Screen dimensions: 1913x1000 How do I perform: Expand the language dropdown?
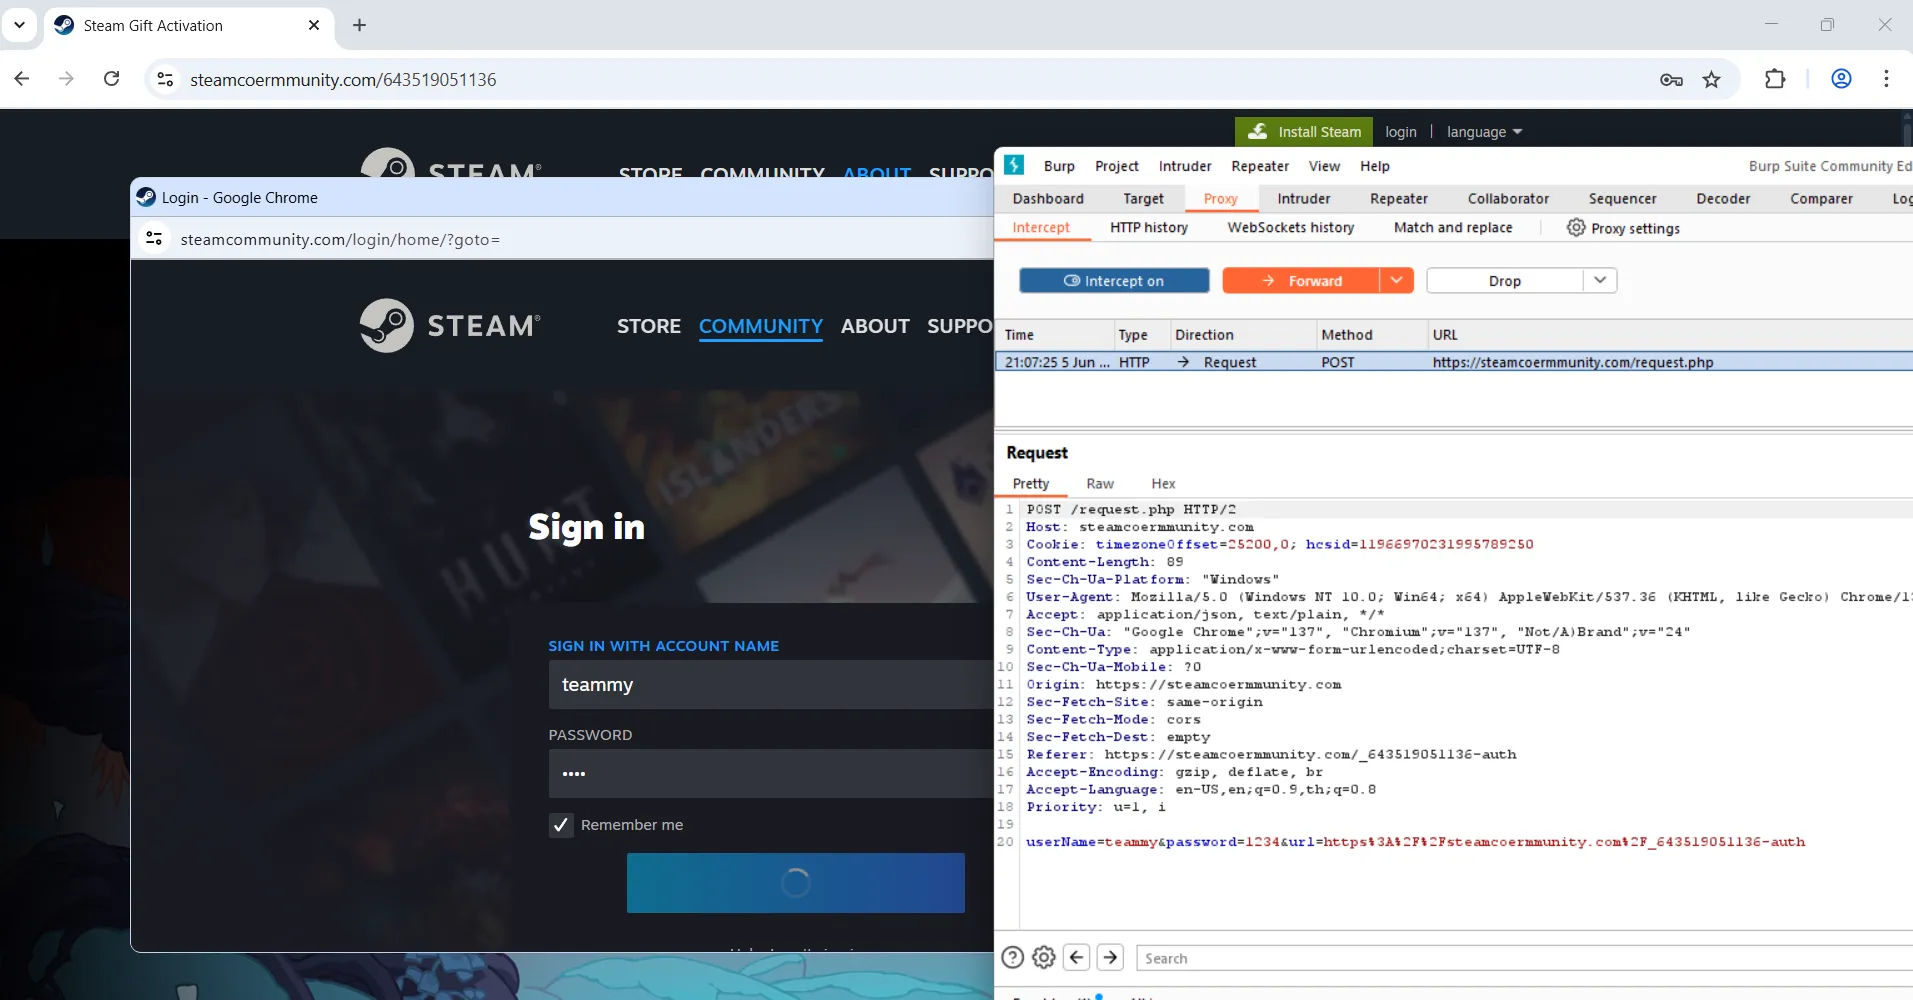click(x=1484, y=132)
